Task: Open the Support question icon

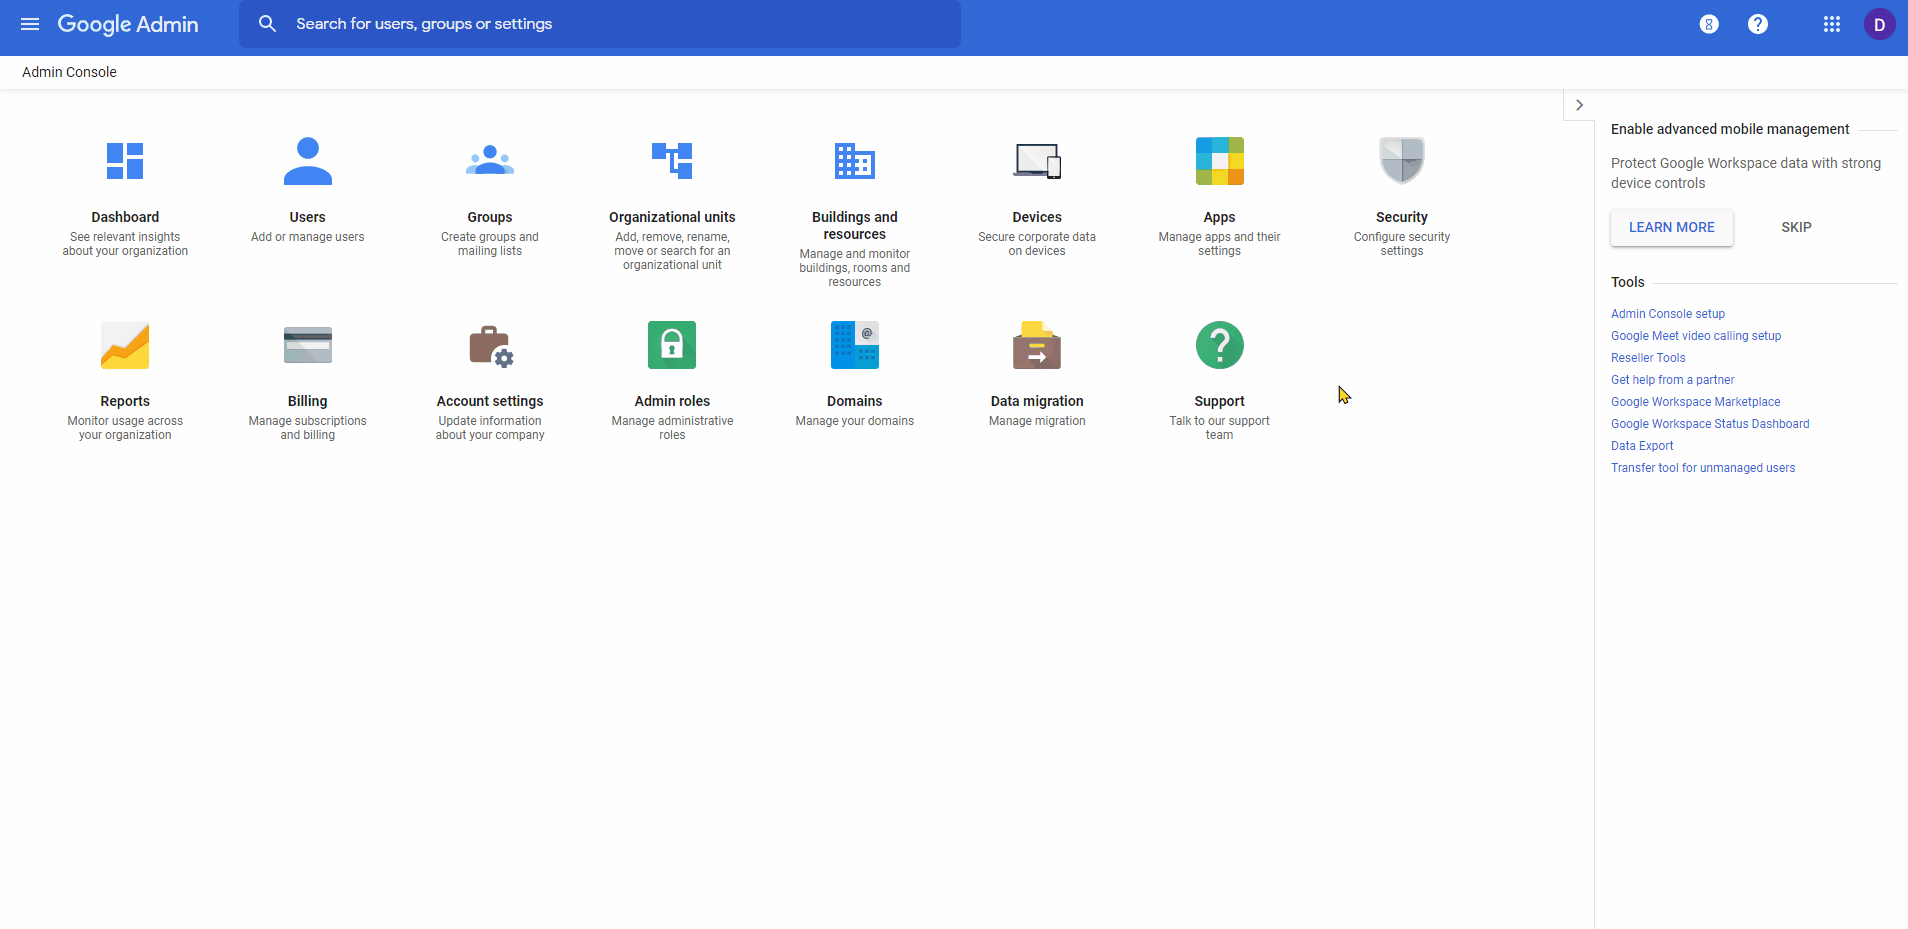Action: pyautogui.click(x=1220, y=345)
